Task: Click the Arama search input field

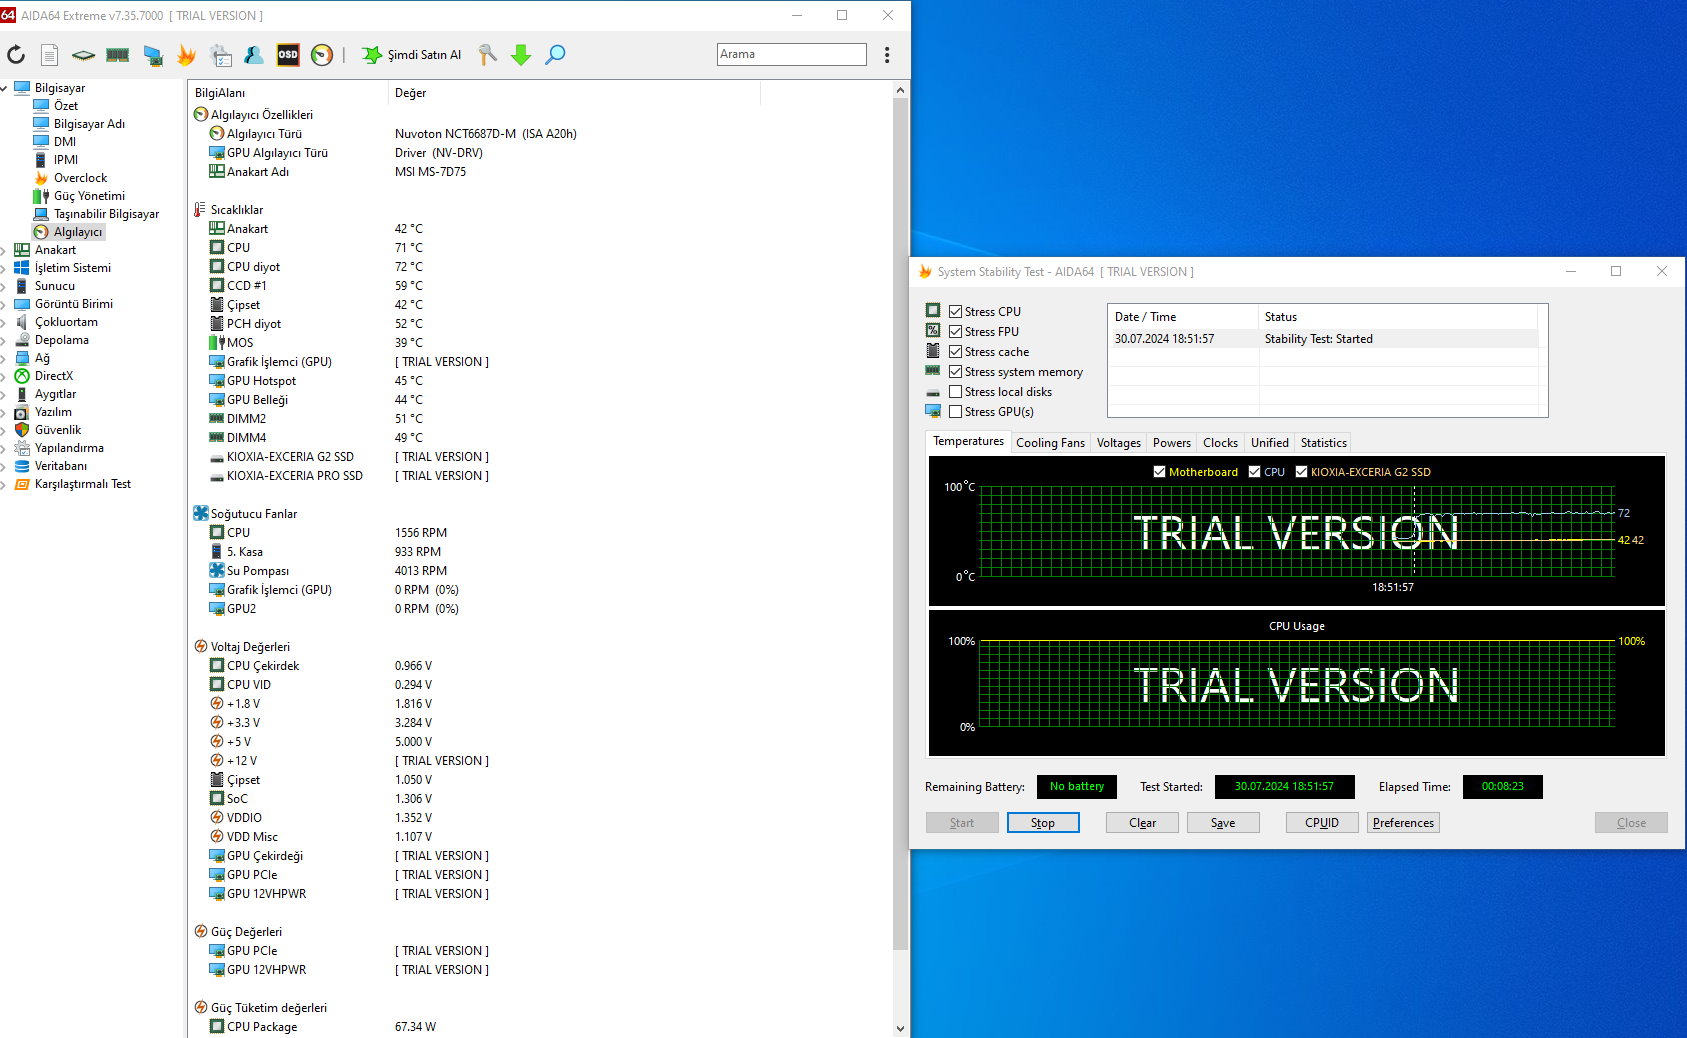Action: pos(791,54)
